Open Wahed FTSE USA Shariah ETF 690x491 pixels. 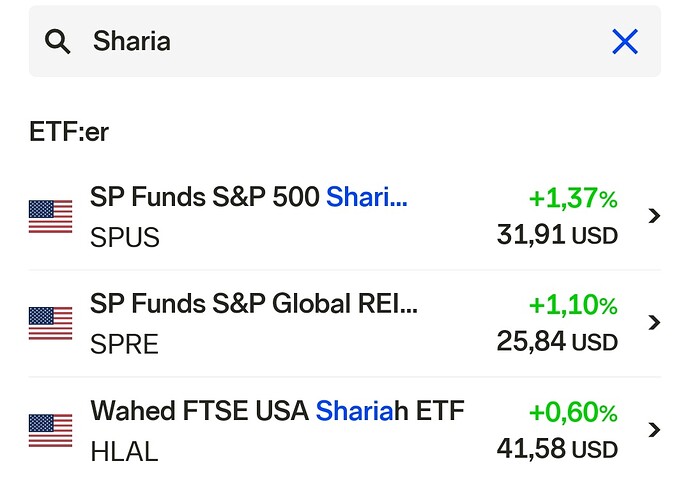(277, 411)
